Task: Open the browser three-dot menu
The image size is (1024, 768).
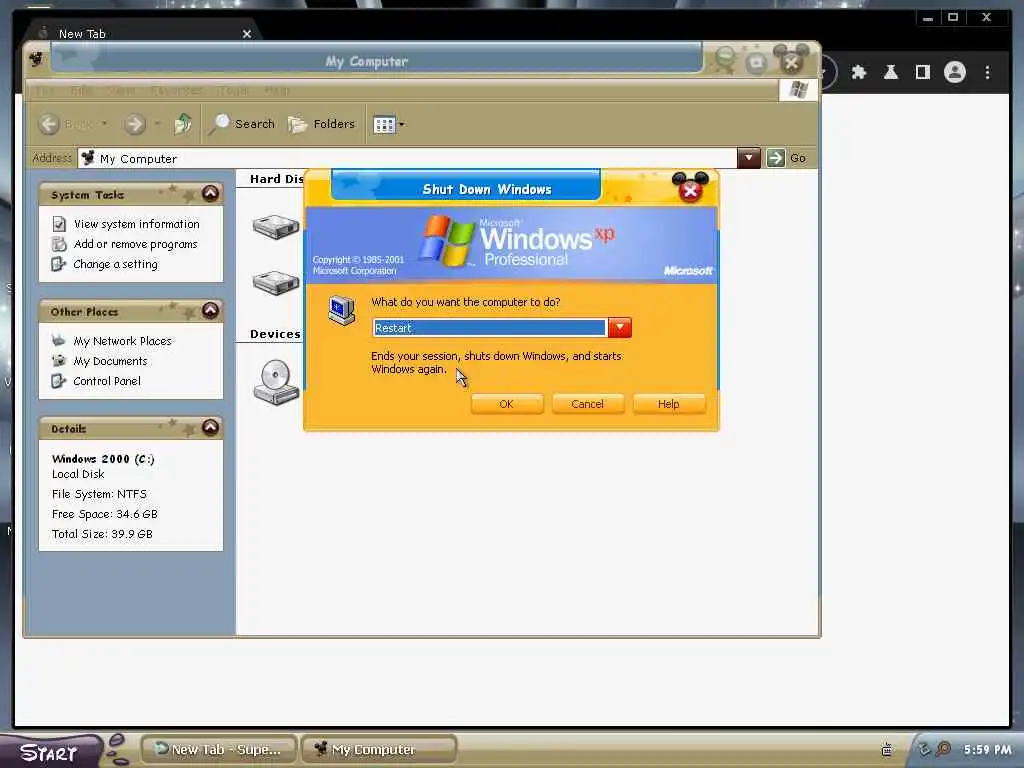Action: click(x=987, y=72)
